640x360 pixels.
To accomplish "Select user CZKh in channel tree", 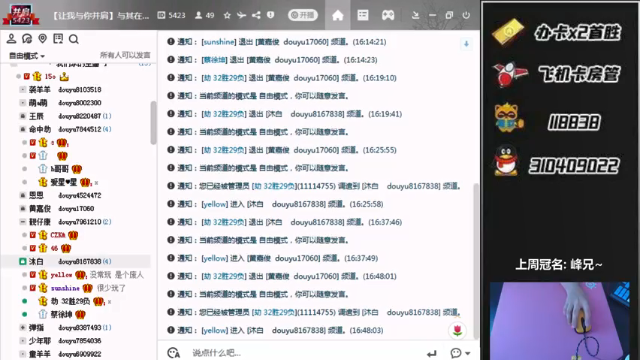I will pyautogui.click(x=58, y=235).
